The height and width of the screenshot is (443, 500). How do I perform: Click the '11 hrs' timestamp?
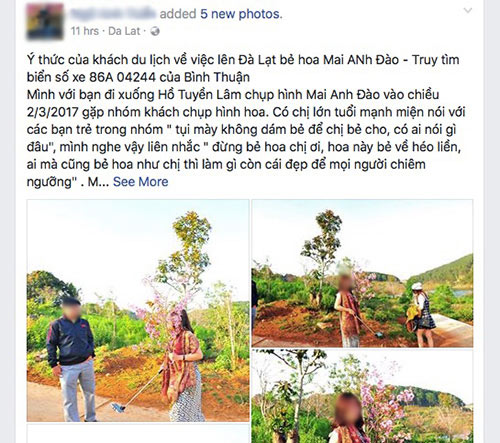pos(85,31)
